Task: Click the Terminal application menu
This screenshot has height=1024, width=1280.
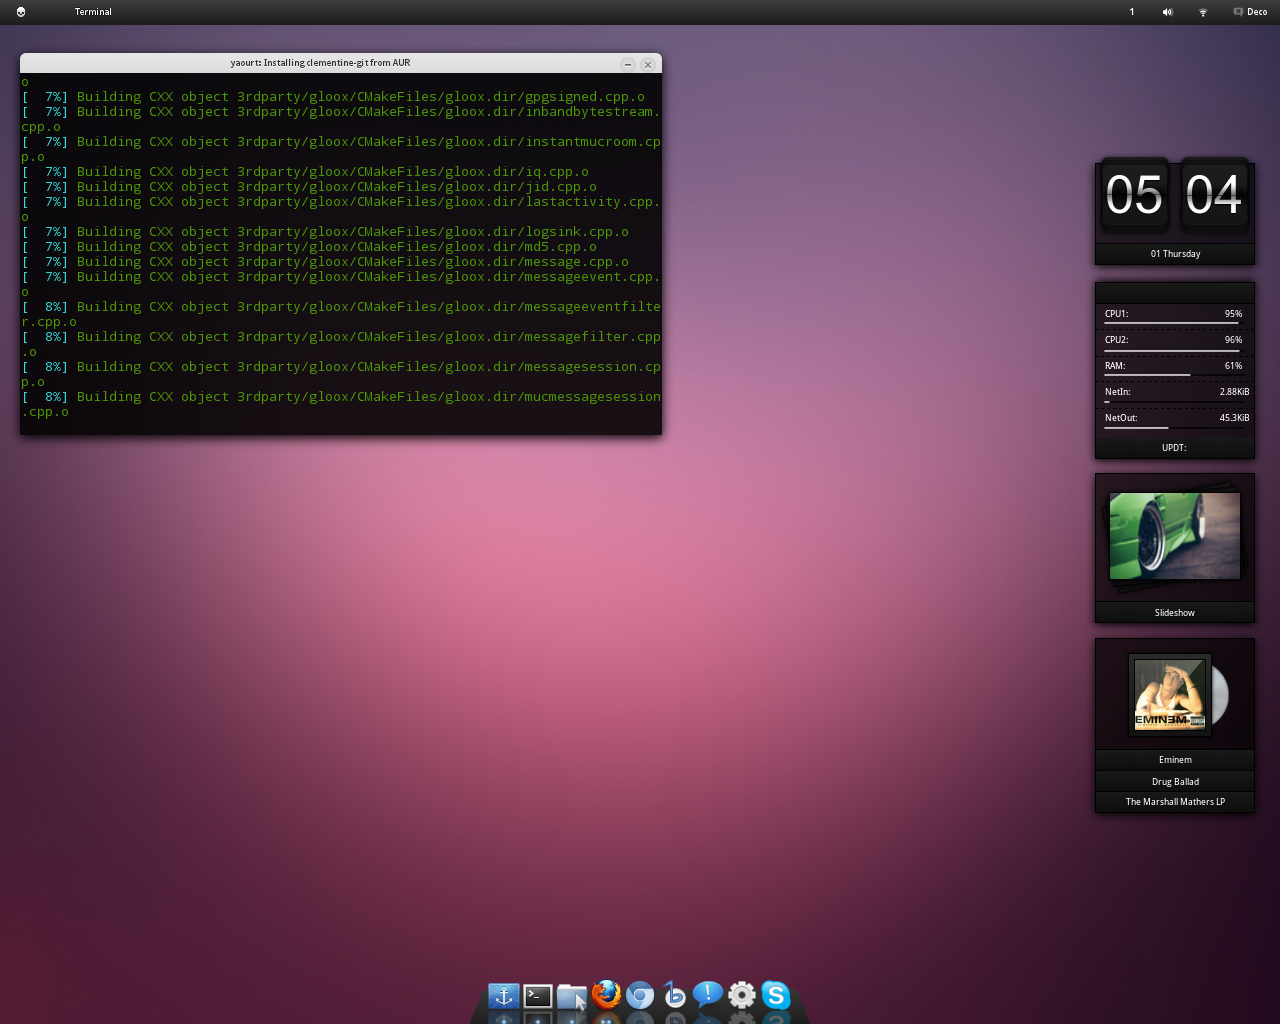Action: tap(93, 12)
